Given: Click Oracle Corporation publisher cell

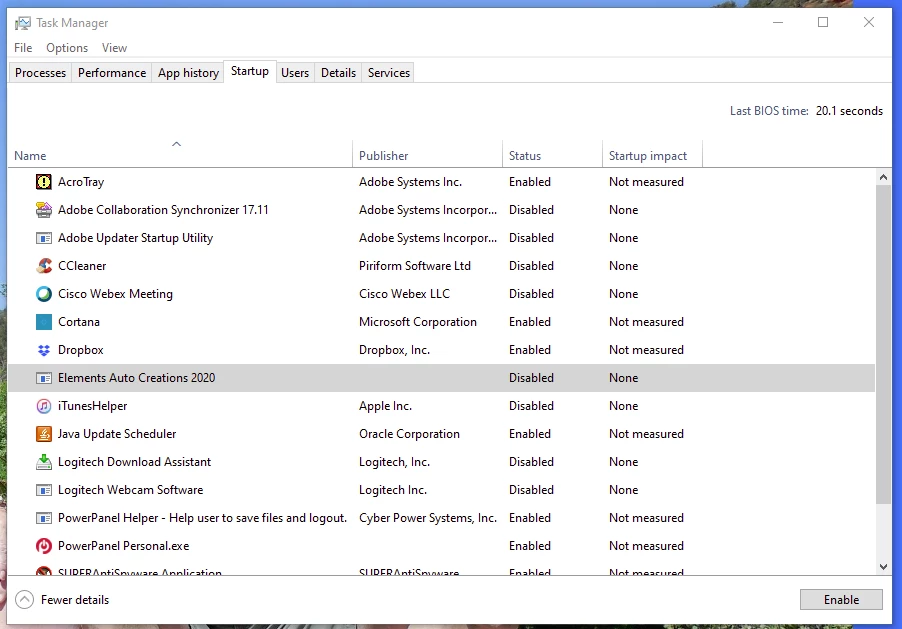Looking at the screenshot, I should click(x=410, y=434).
